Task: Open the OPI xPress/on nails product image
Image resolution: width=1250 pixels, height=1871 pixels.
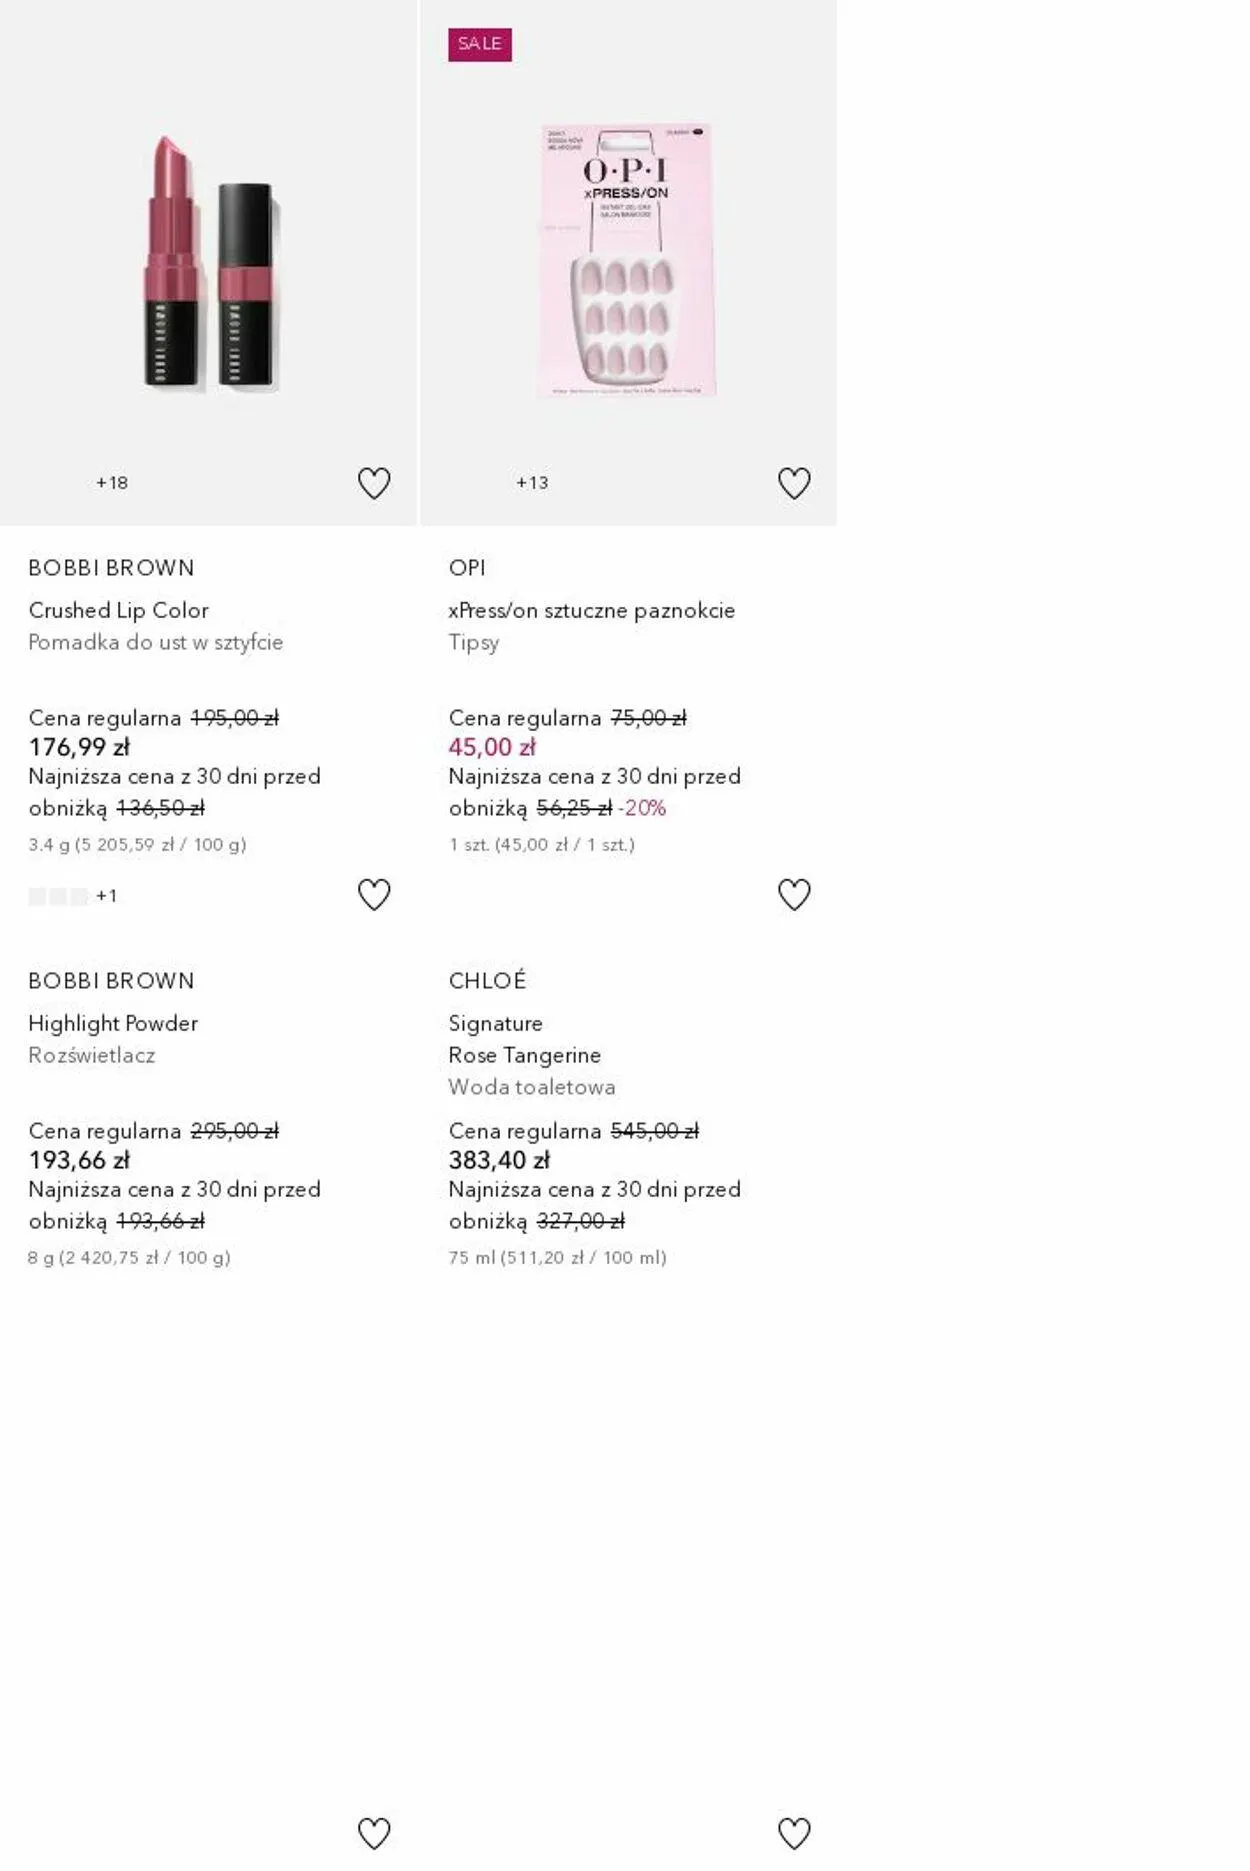Action: 627,260
